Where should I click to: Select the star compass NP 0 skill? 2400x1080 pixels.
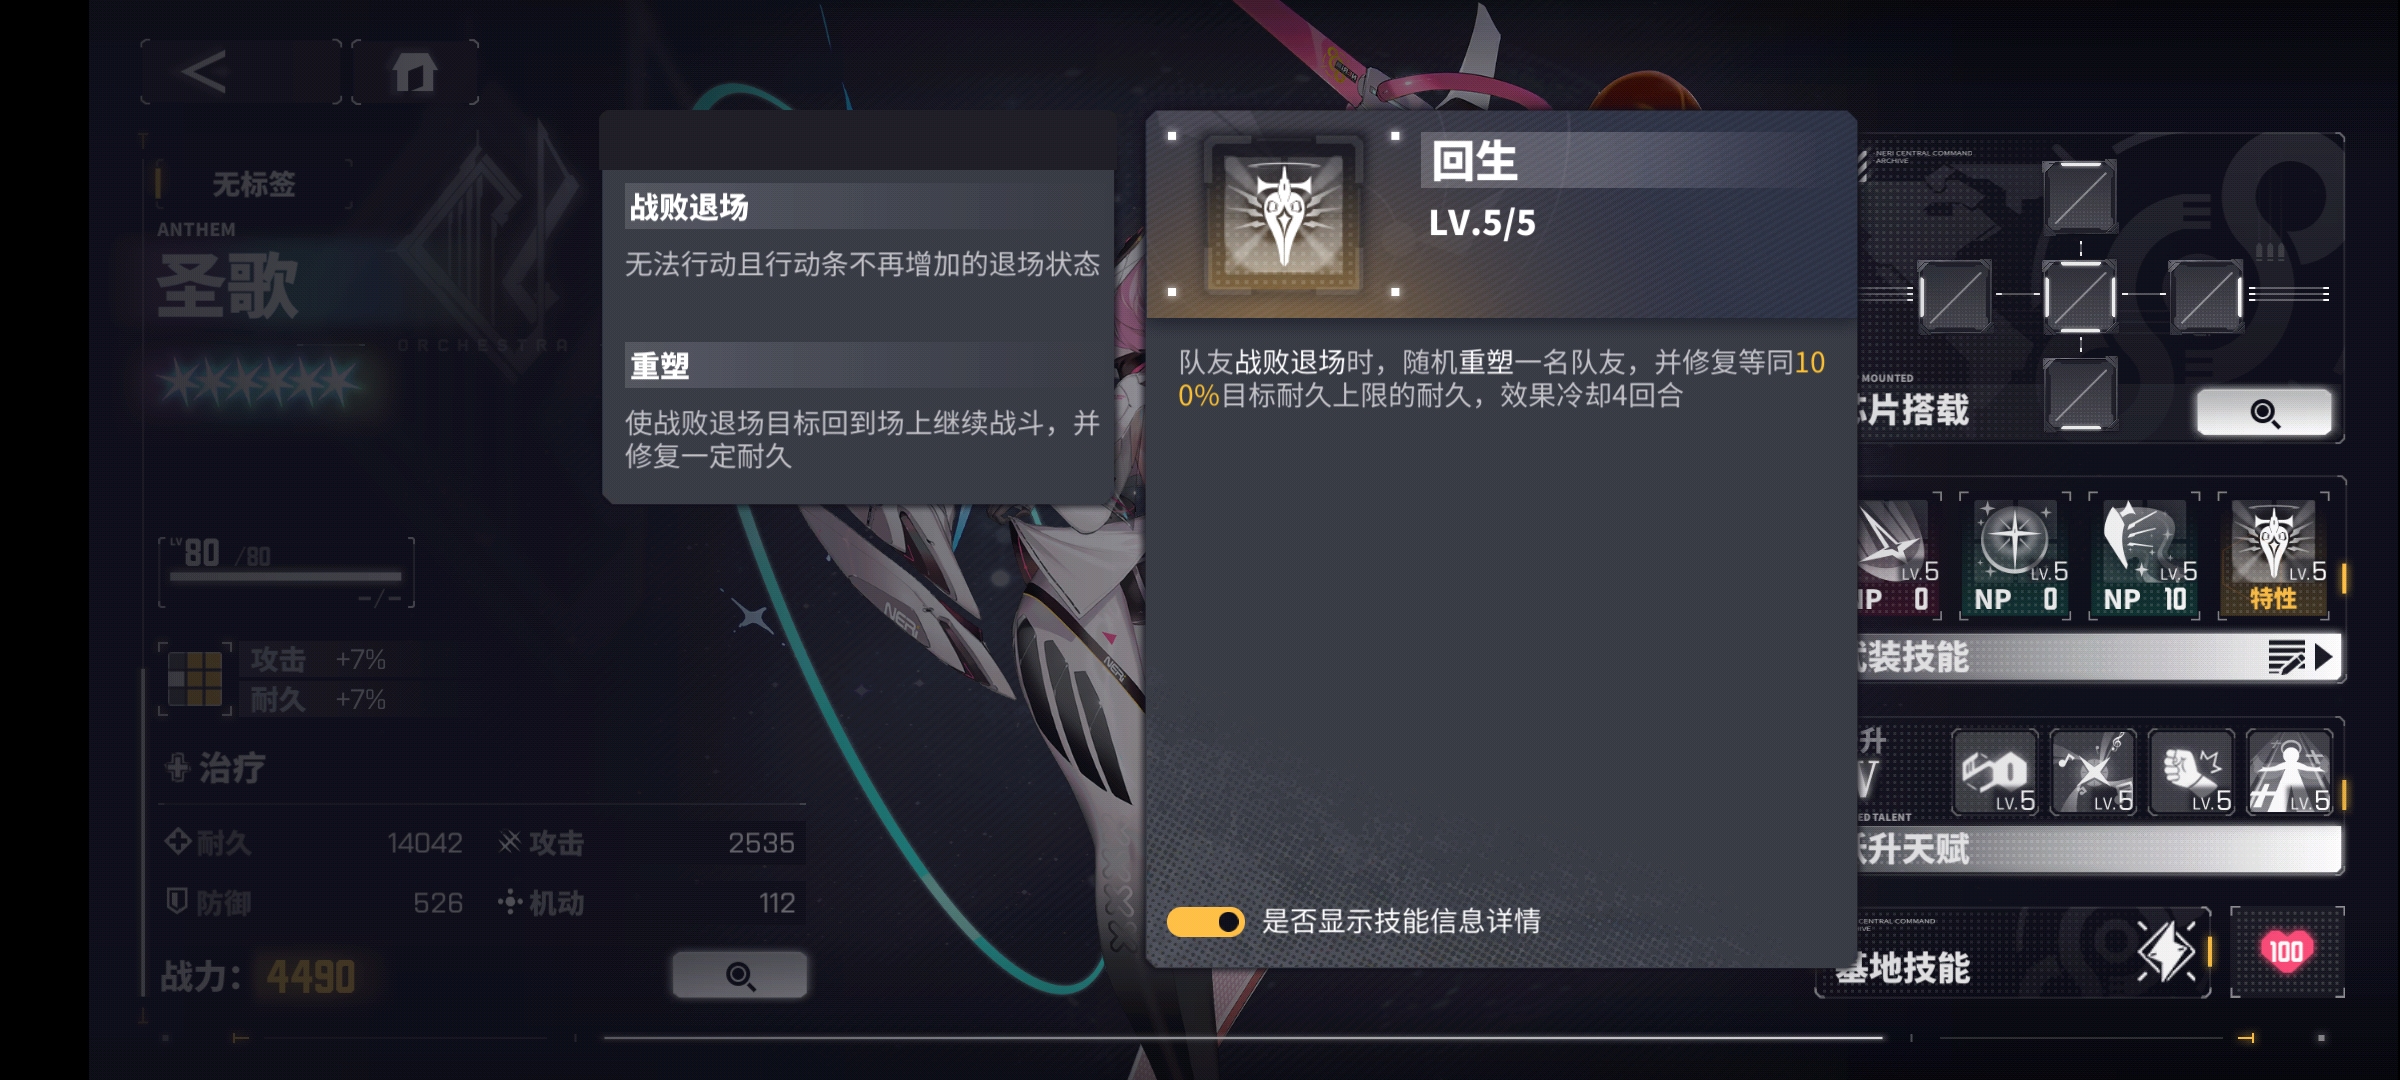coord(2015,556)
